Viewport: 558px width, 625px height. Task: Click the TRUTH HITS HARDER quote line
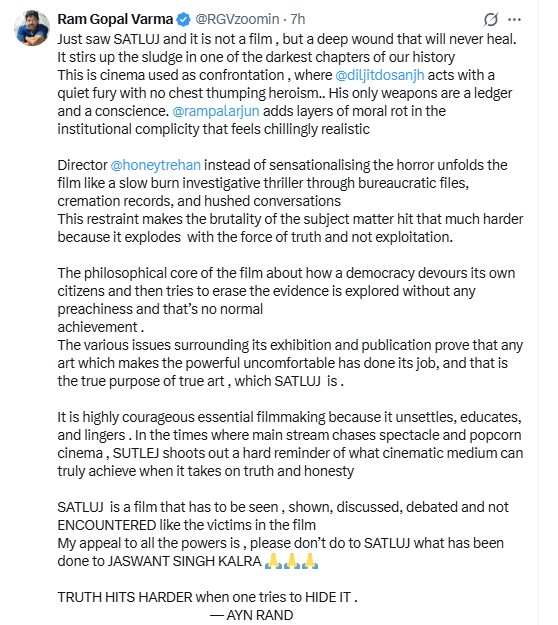click(x=207, y=597)
